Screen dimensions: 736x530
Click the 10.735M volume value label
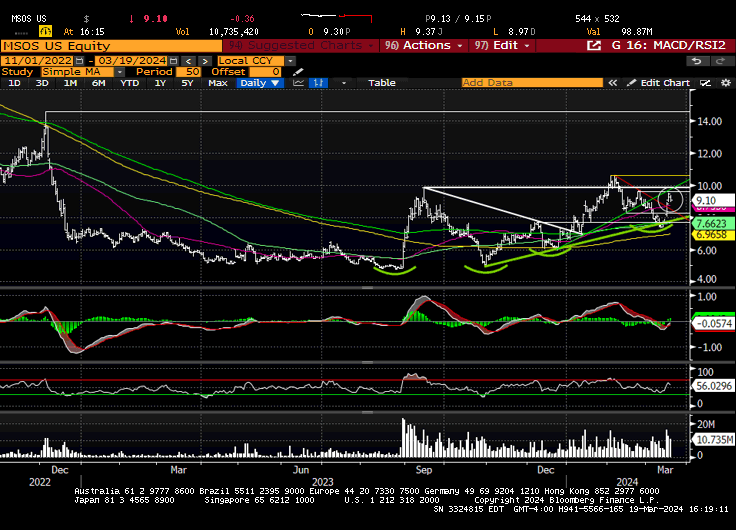click(713, 440)
